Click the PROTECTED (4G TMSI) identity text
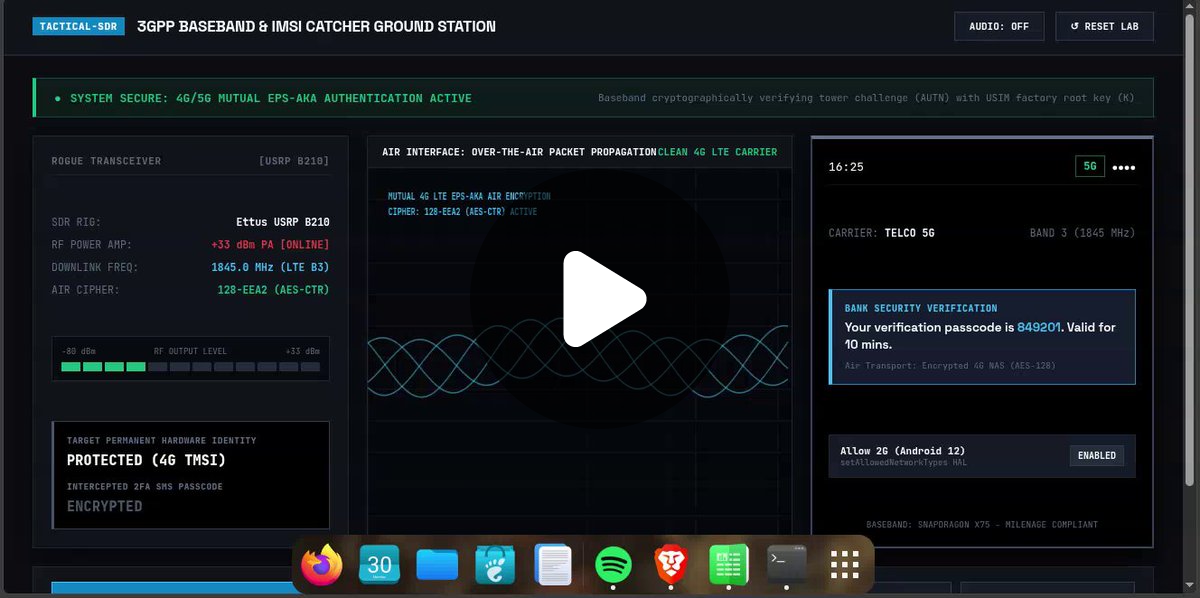The width and height of the screenshot is (1200, 598). click(146, 461)
